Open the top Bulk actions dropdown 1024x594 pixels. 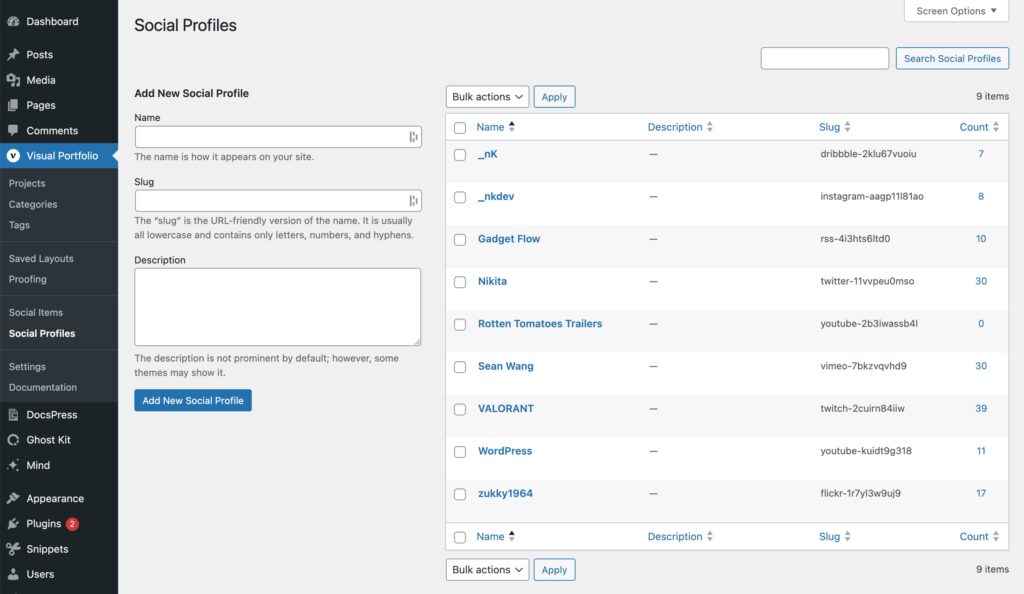pos(487,97)
